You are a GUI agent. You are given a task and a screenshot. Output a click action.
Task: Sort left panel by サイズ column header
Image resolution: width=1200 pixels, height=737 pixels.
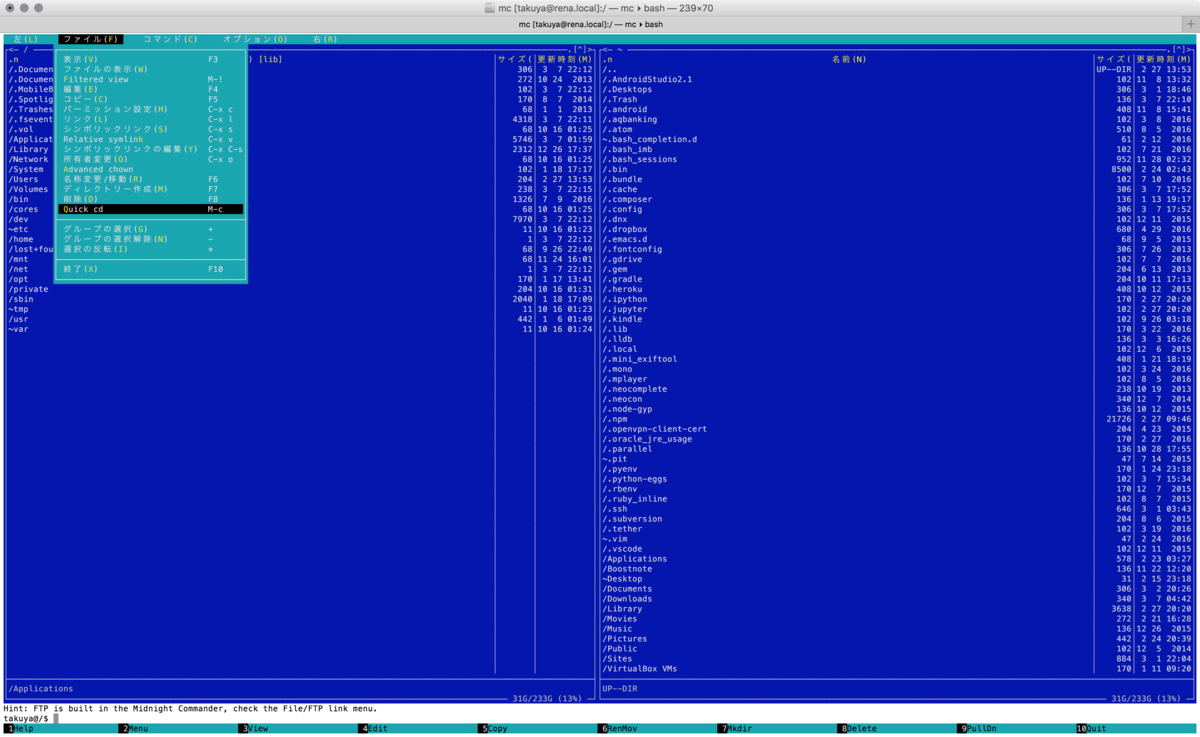coord(515,59)
